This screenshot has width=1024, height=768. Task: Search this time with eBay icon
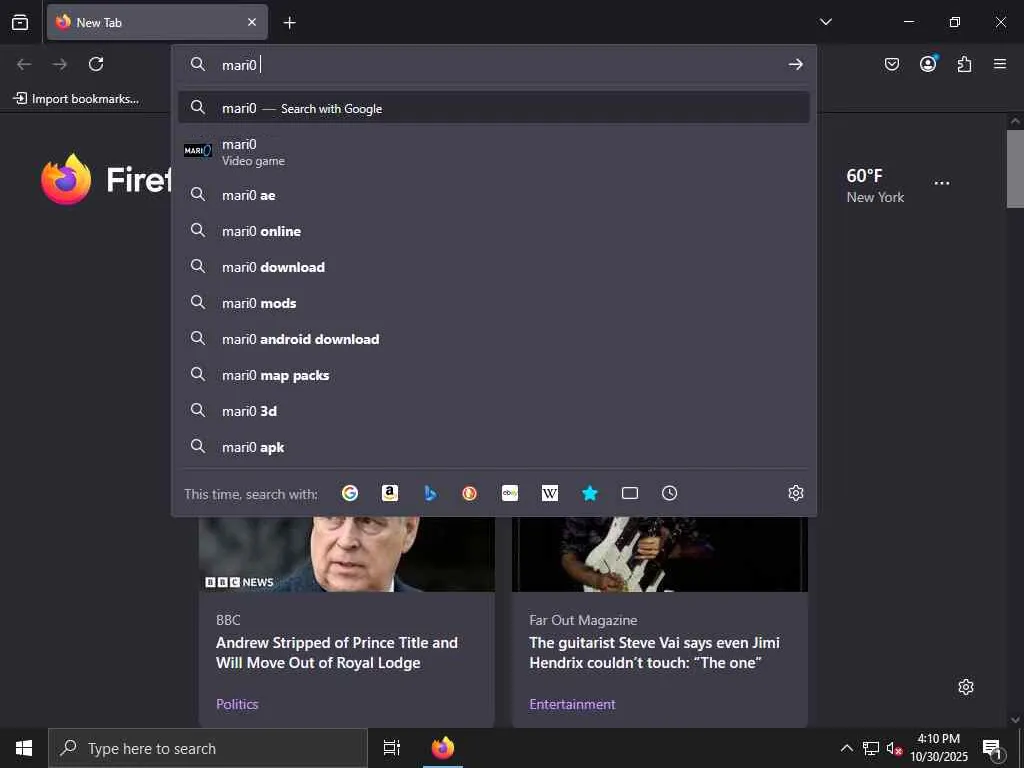[x=510, y=493]
